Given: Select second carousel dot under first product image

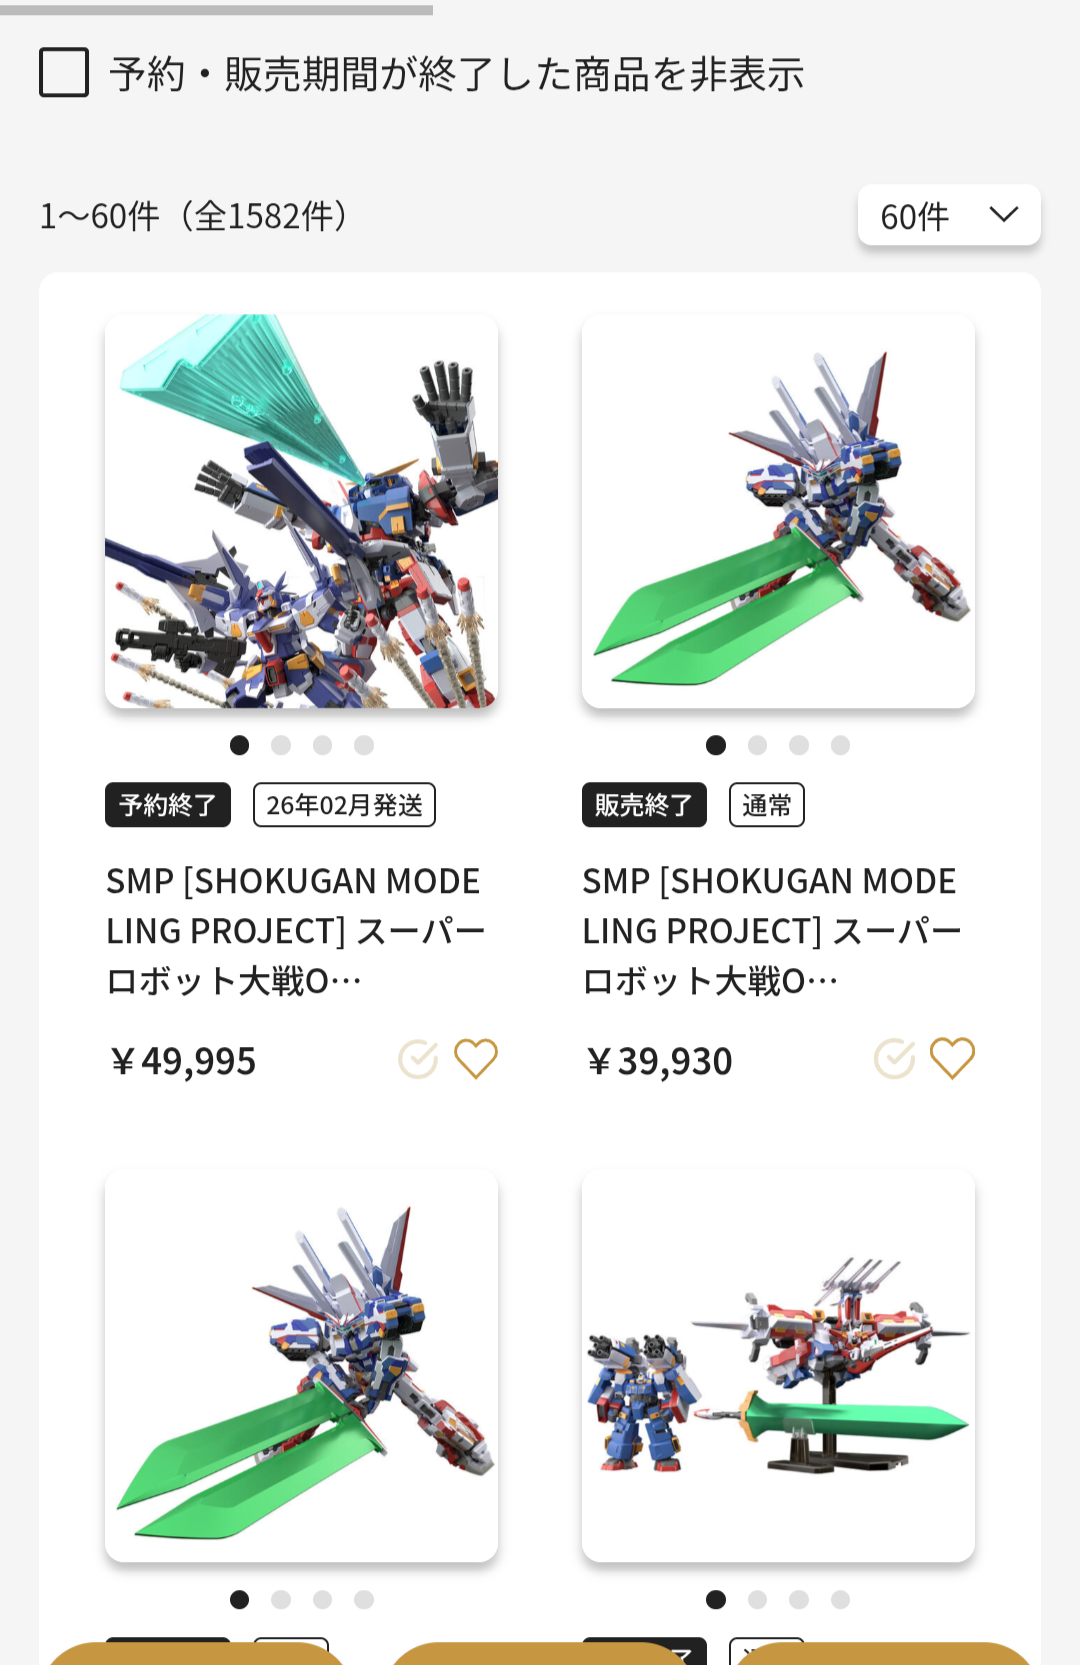Looking at the screenshot, I should pos(281,745).
